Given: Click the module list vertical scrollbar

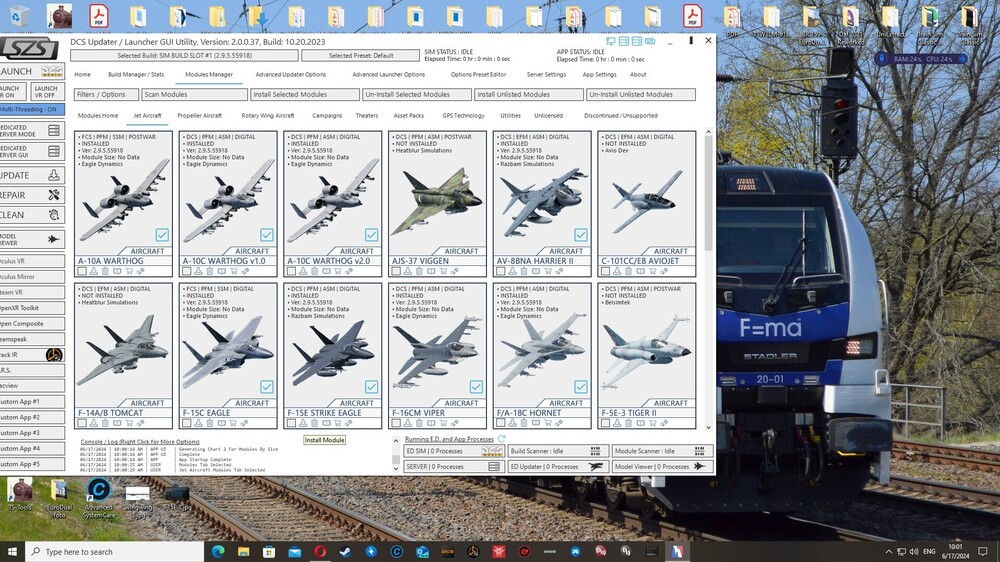Looking at the screenshot, I should 708,193.
